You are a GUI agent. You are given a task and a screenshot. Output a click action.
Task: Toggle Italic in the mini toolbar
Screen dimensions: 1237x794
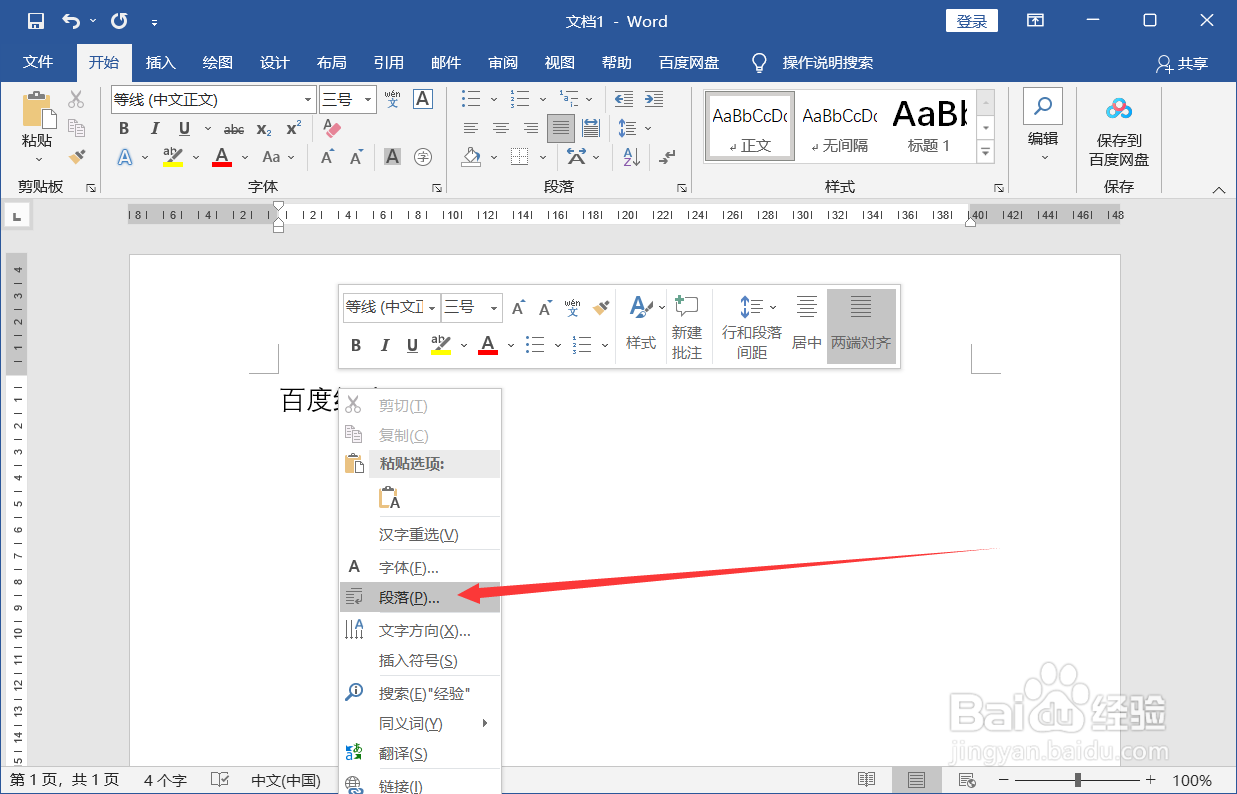385,345
